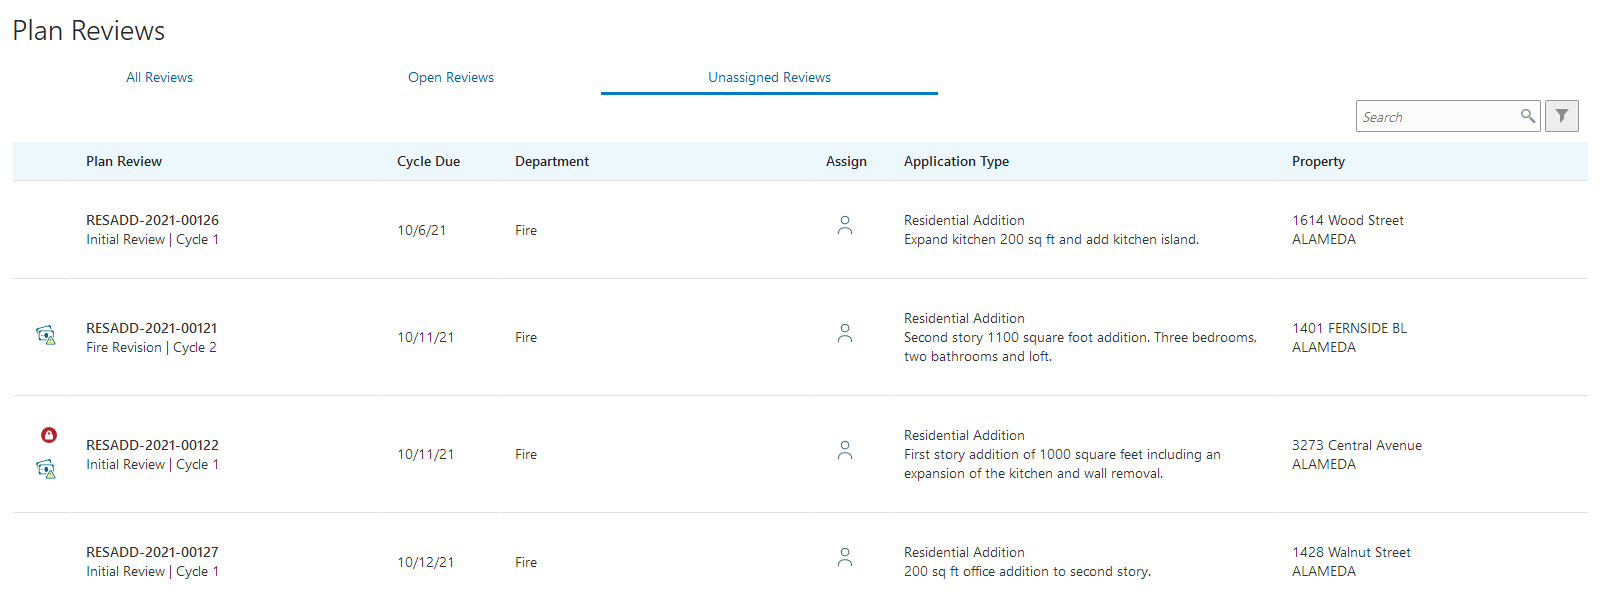Switch to the Open Reviews tab
This screenshot has height=604, width=1600.
[x=450, y=77]
